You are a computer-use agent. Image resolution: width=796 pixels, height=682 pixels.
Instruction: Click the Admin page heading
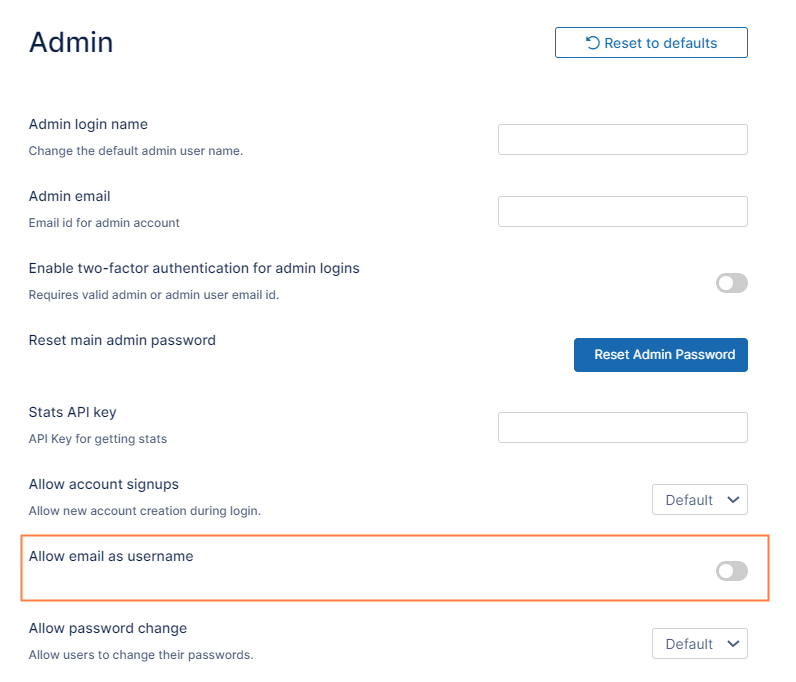tap(71, 42)
